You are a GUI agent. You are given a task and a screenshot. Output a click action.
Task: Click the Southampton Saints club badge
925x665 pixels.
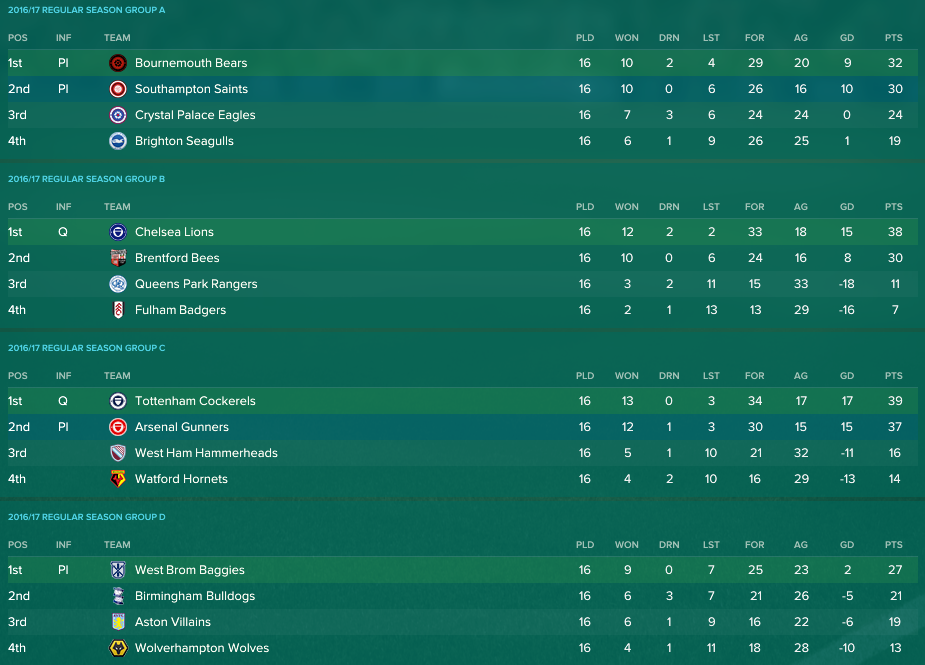118,89
